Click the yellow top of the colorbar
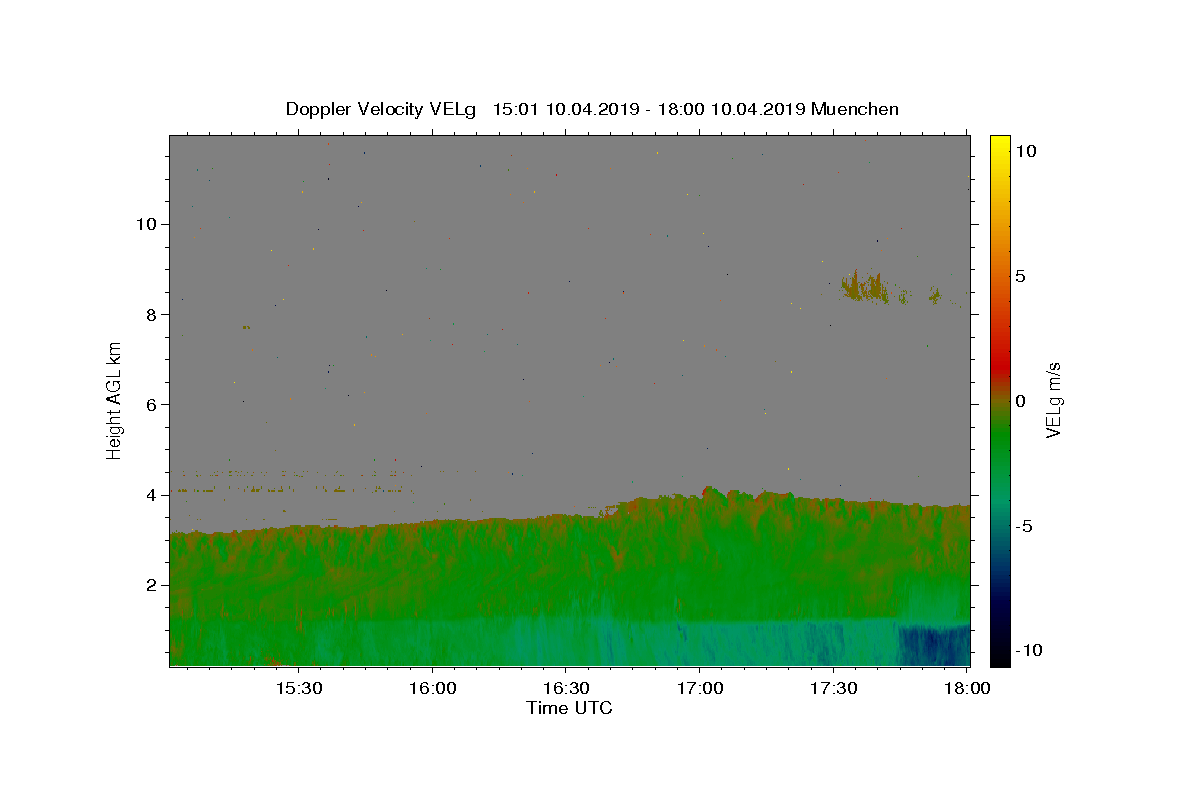 click(x=1000, y=143)
